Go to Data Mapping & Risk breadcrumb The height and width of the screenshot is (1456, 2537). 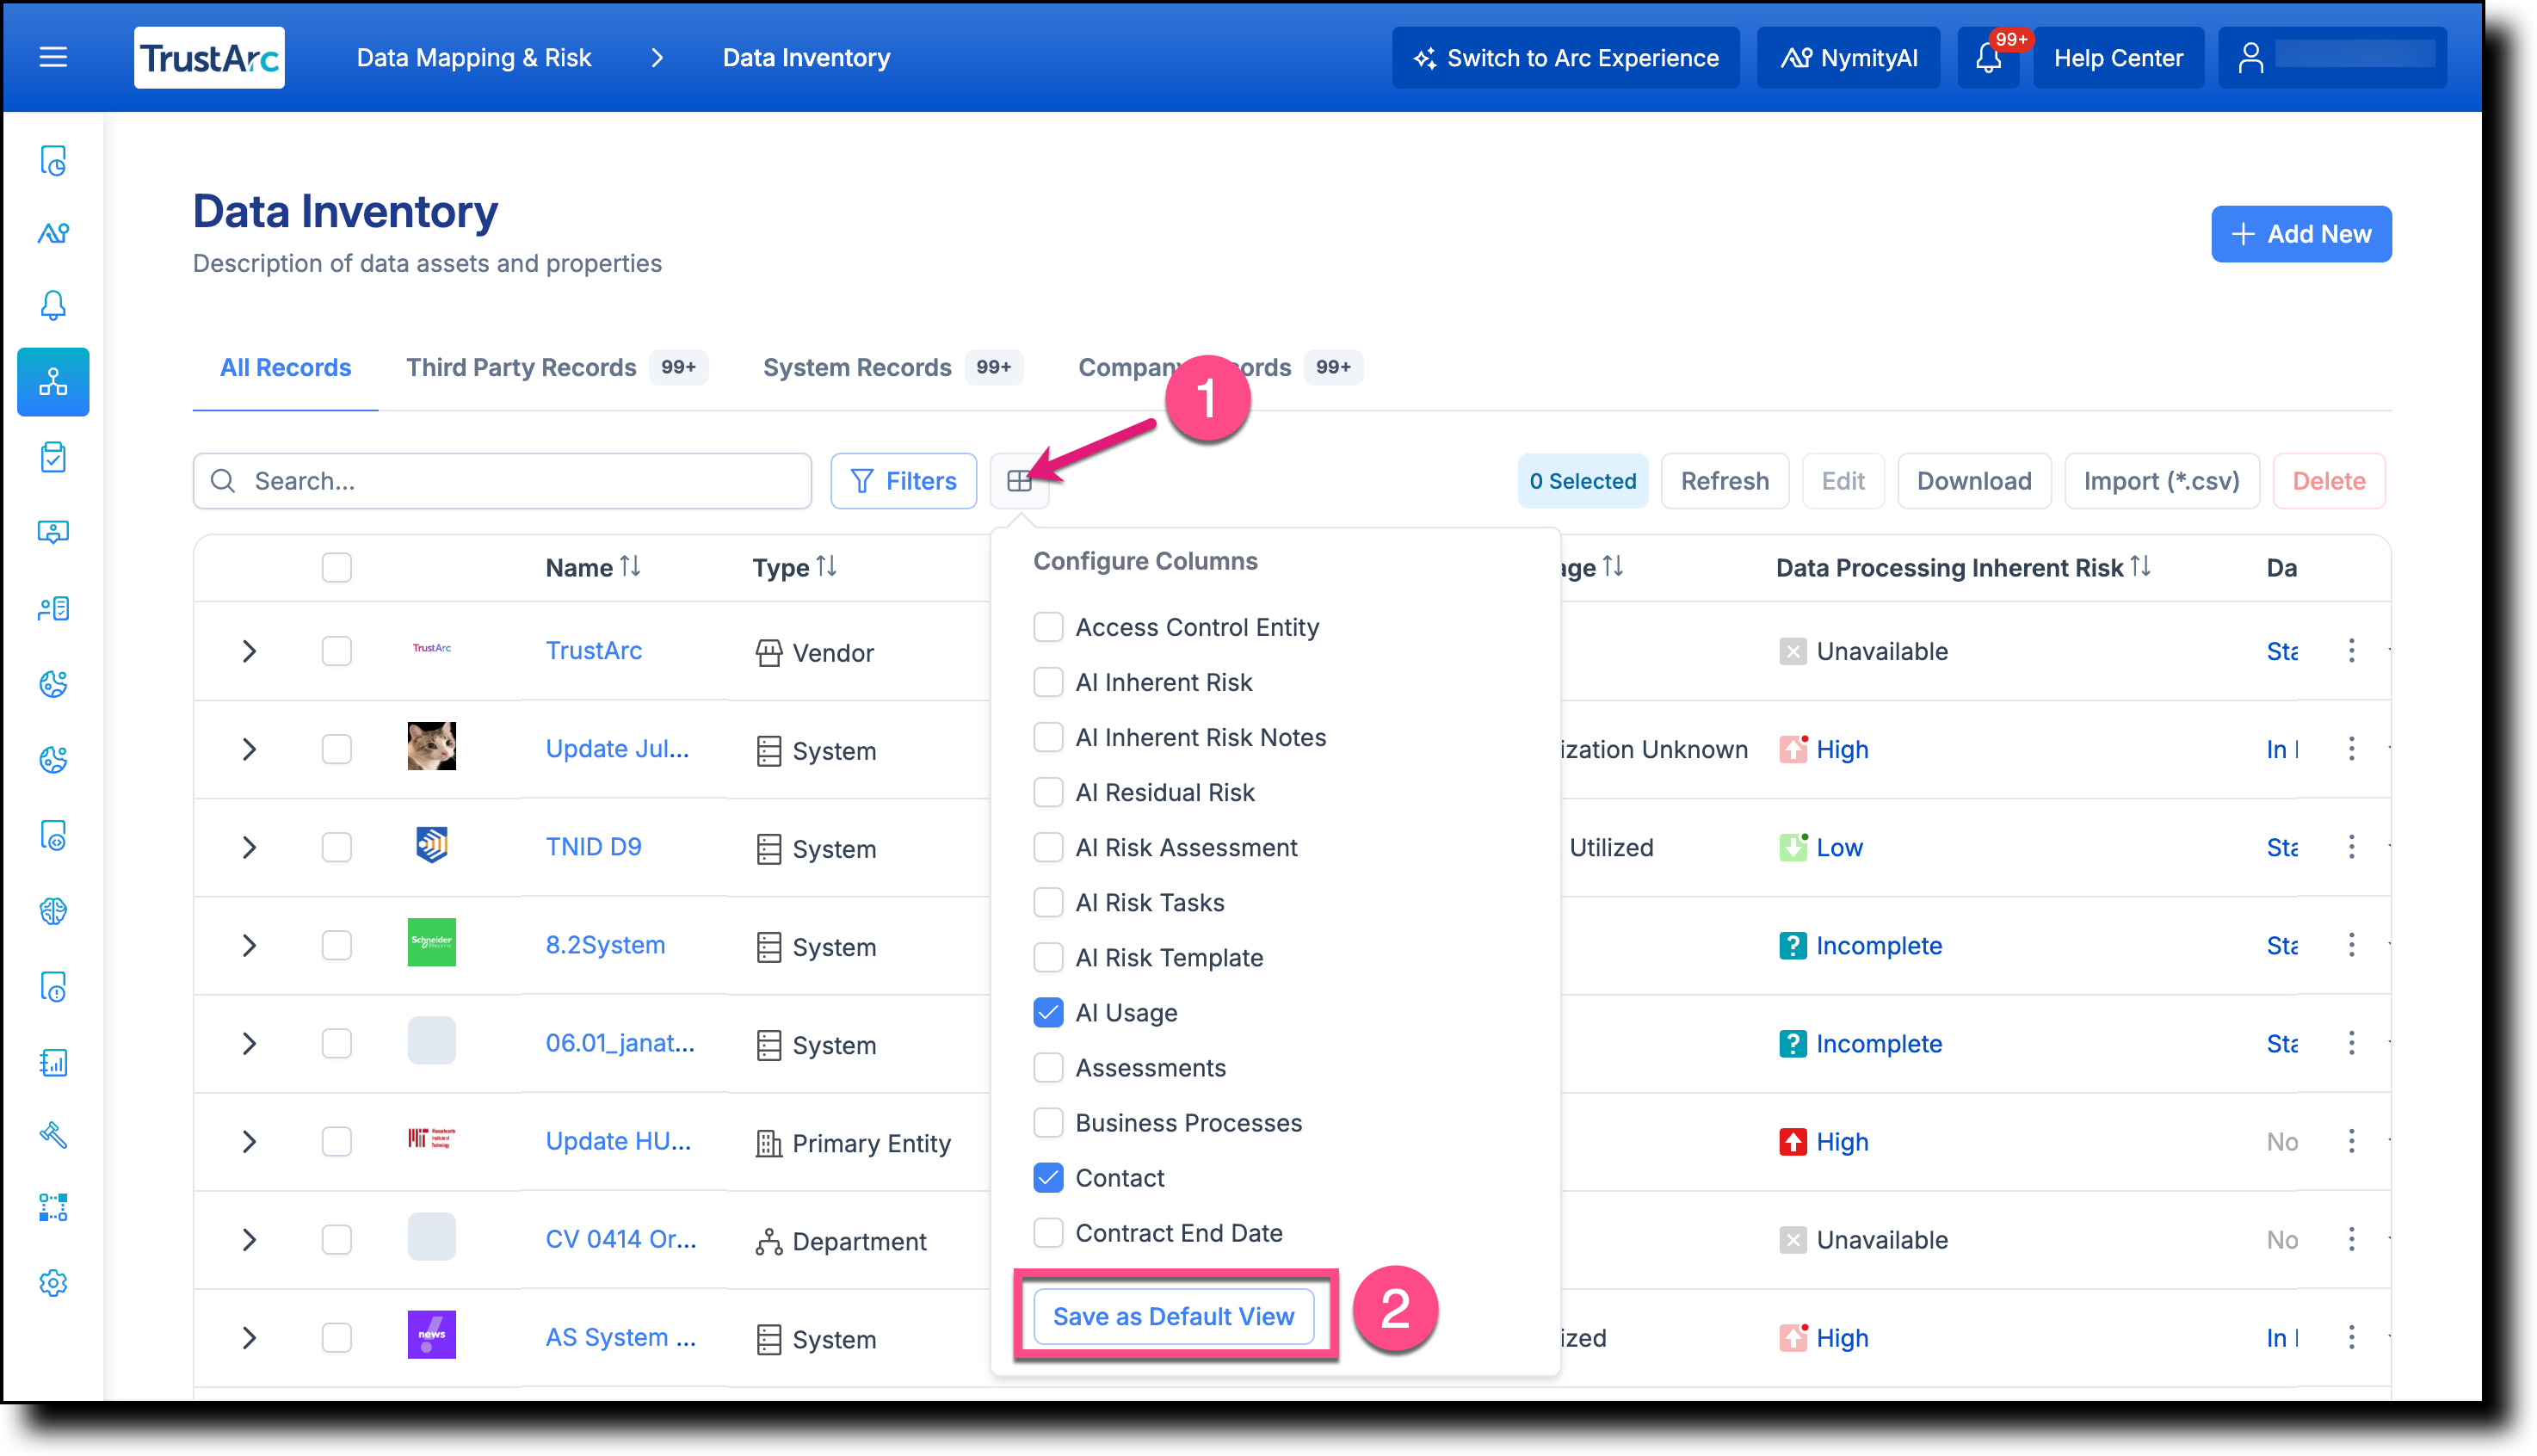[474, 57]
